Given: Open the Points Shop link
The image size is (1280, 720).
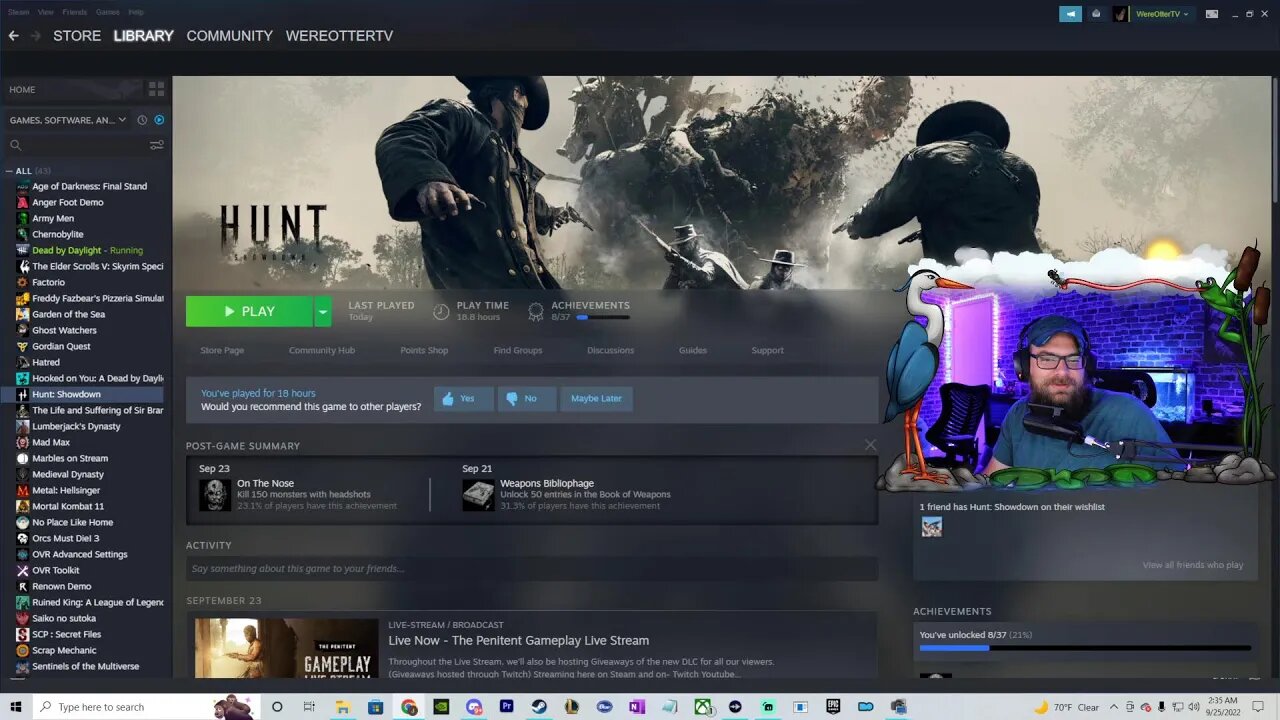Looking at the screenshot, I should point(424,350).
